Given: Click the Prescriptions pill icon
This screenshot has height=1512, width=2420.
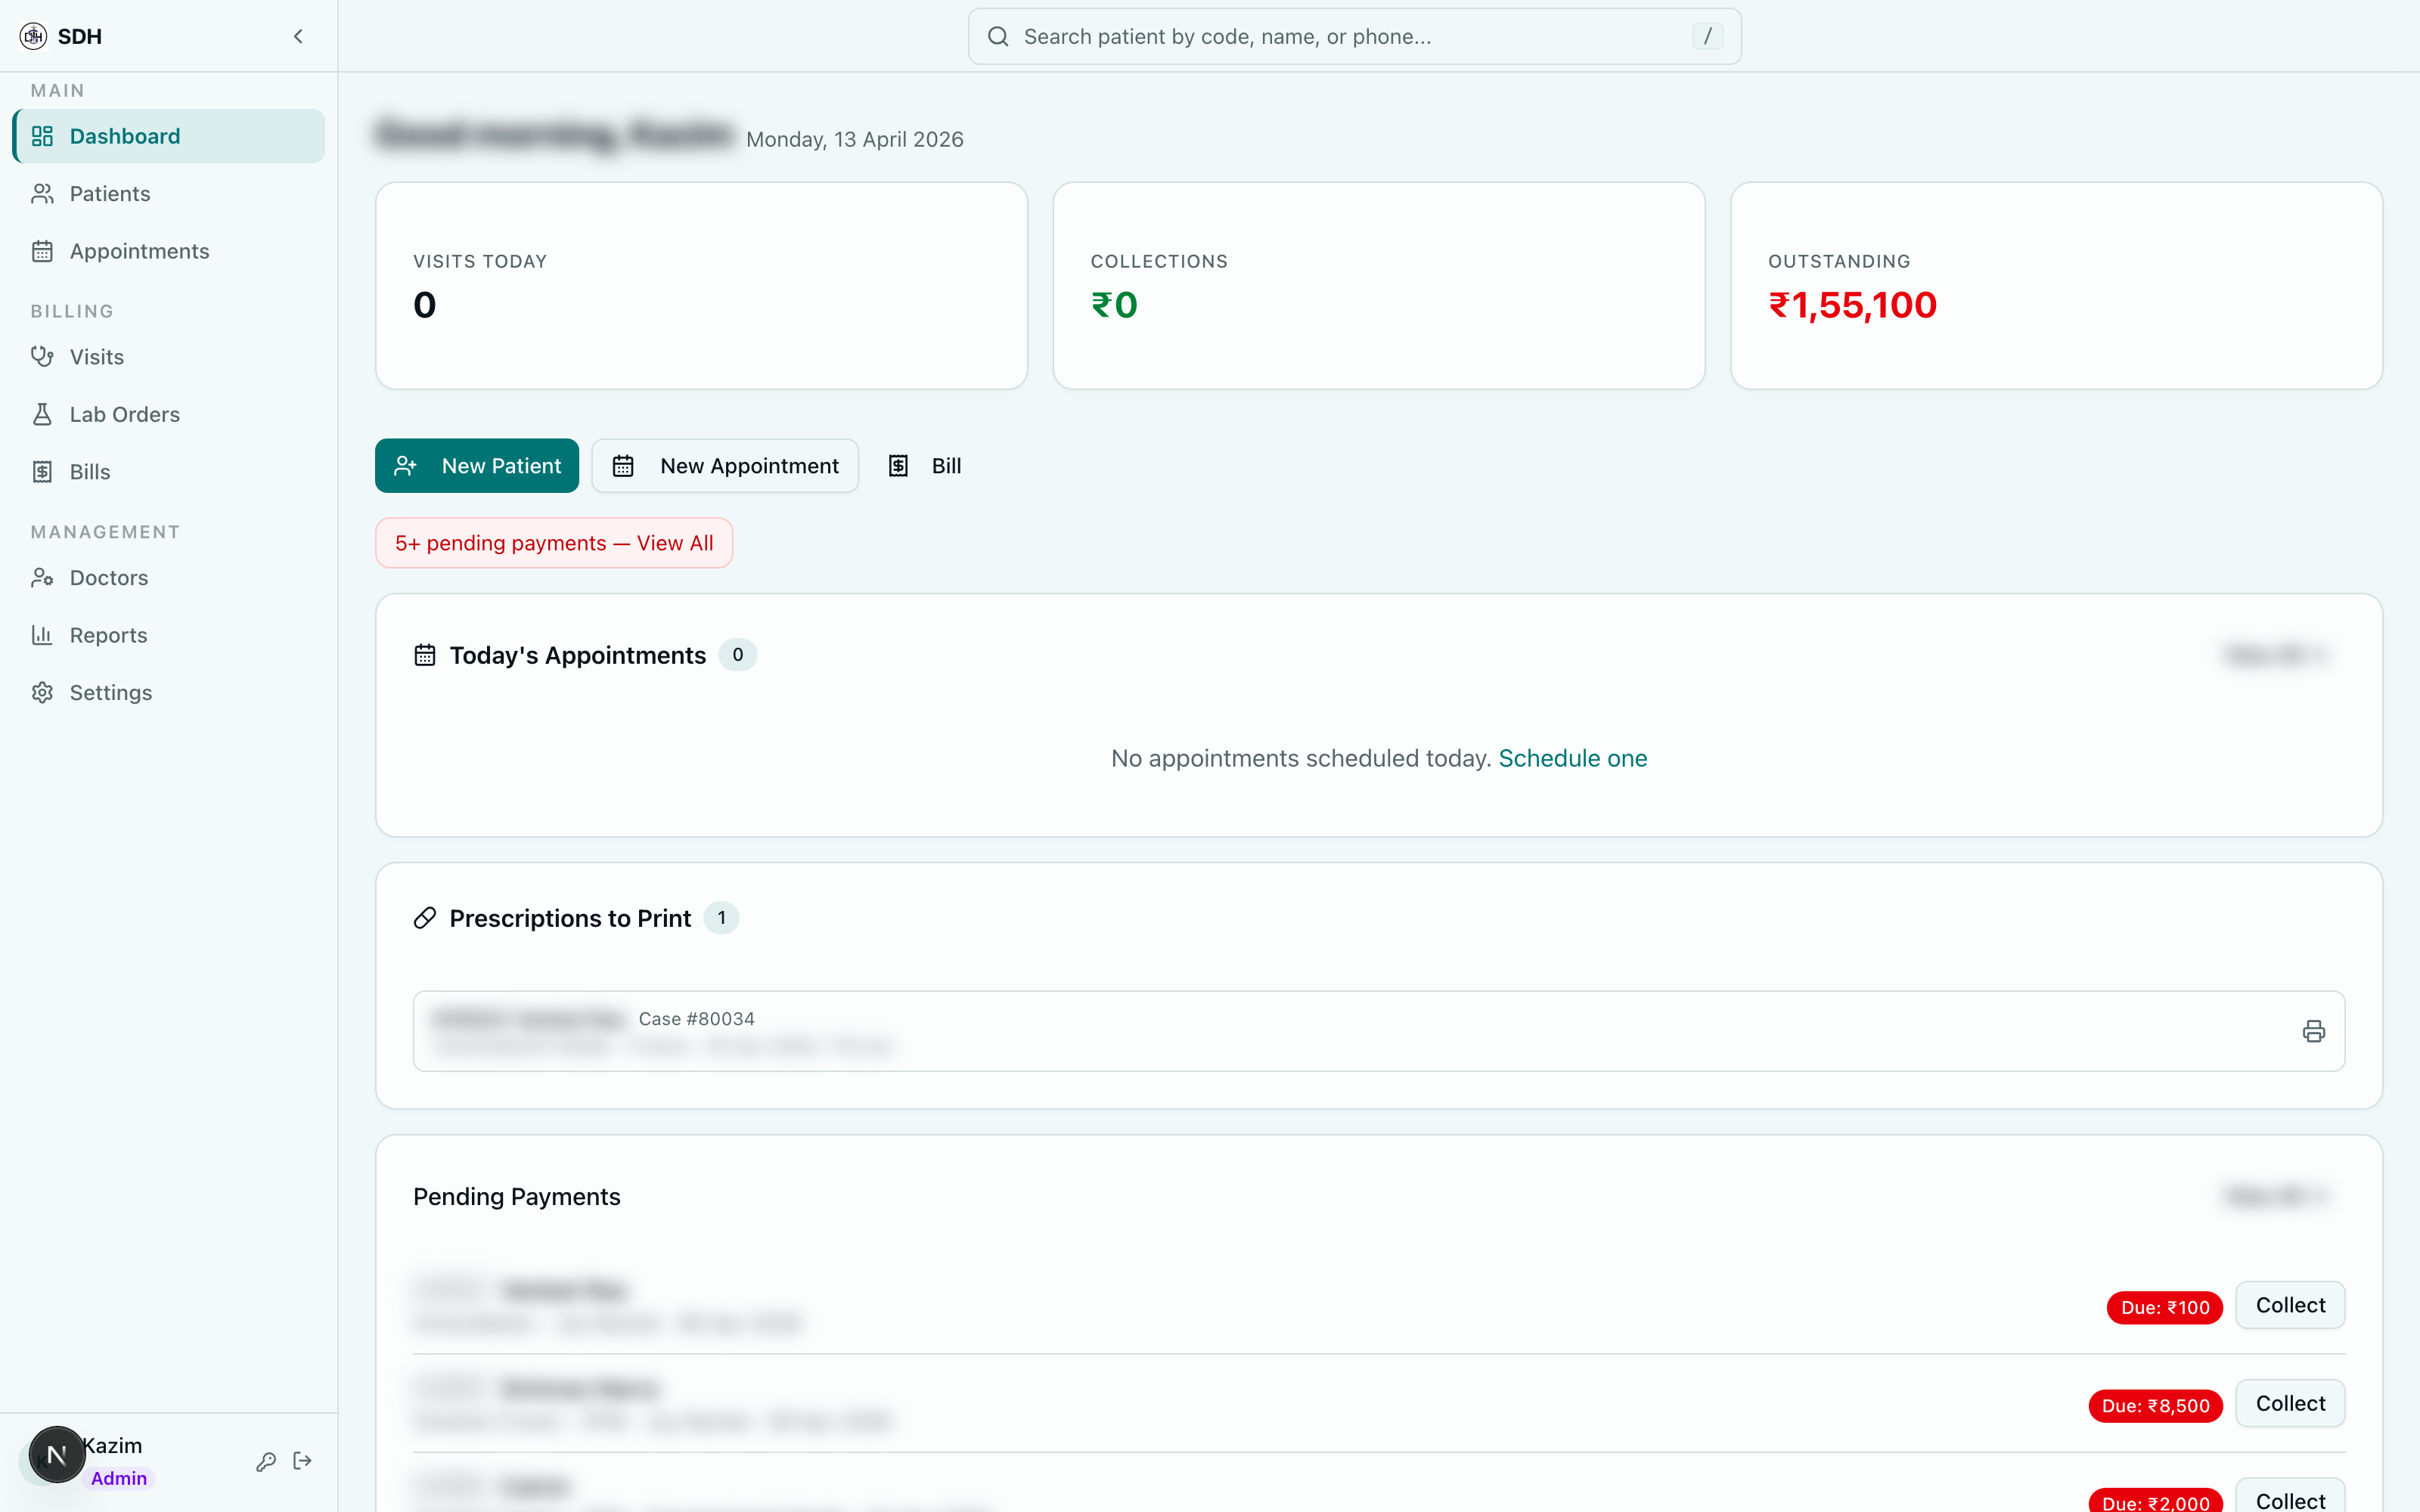Looking at the screenshot, I should [425, 918].
